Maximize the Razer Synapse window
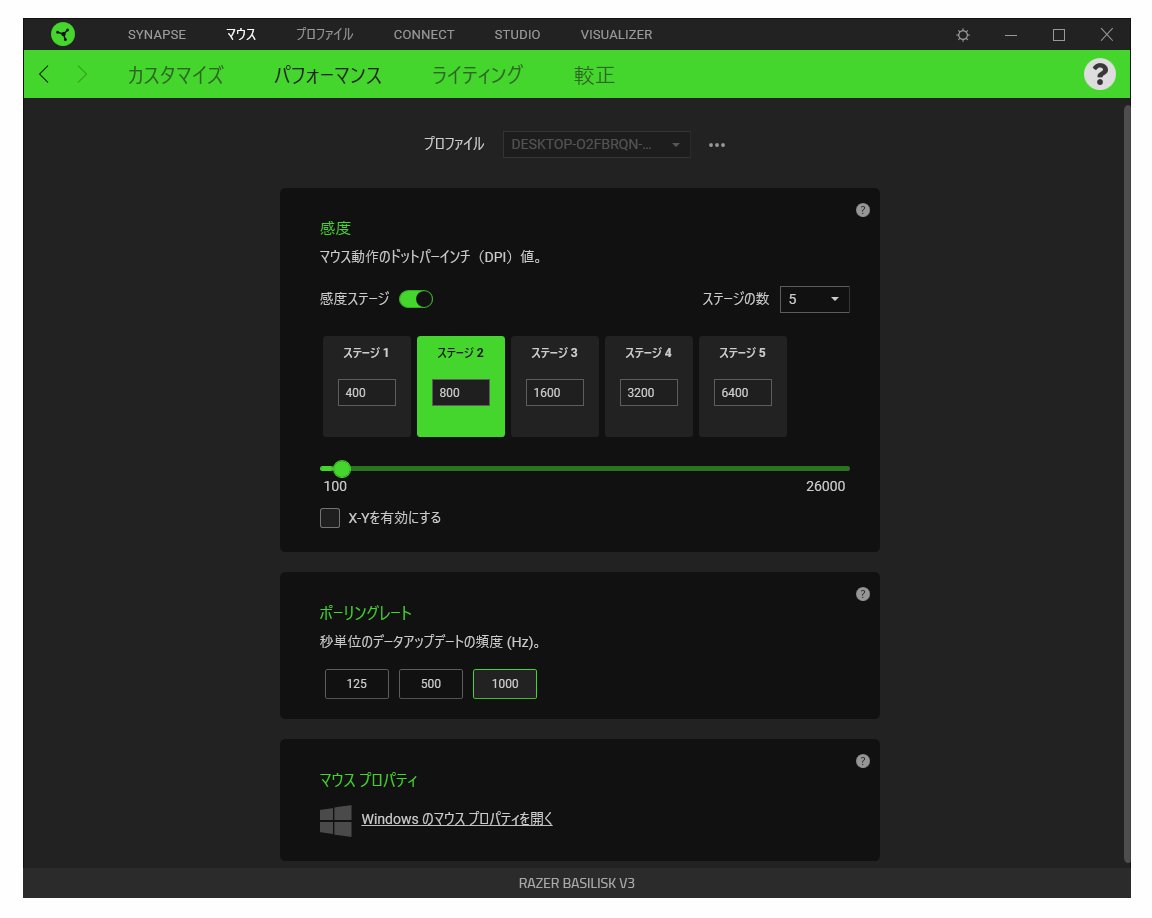 pyautogui.click(x=1059, y=35)
